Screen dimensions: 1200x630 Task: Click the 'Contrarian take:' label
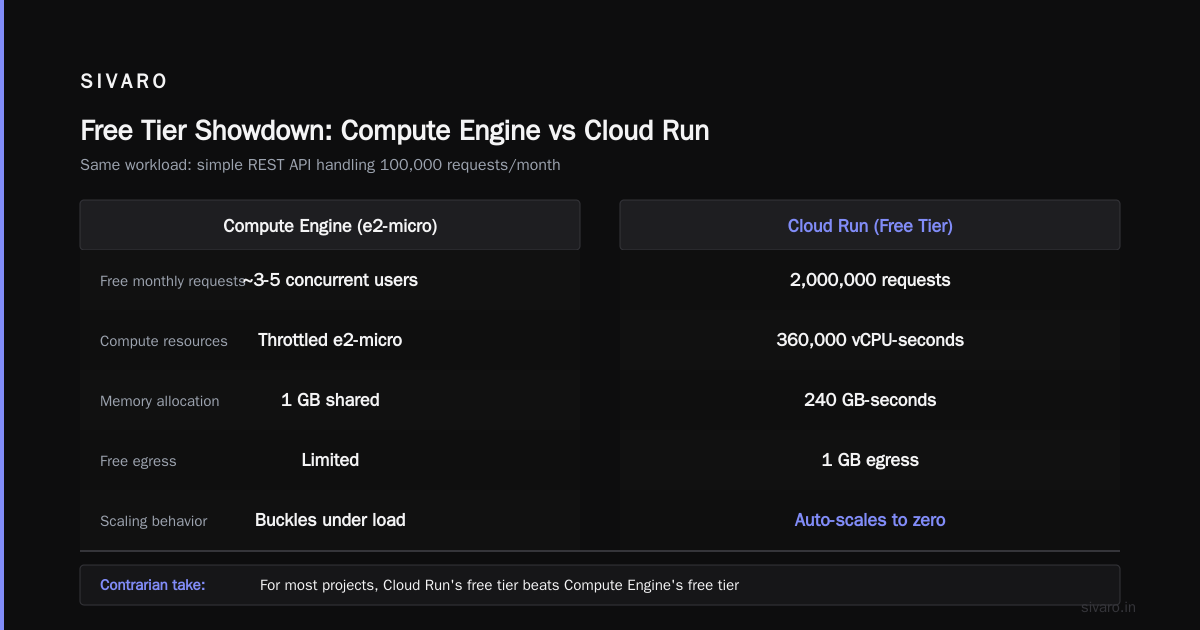coord(153,585)
